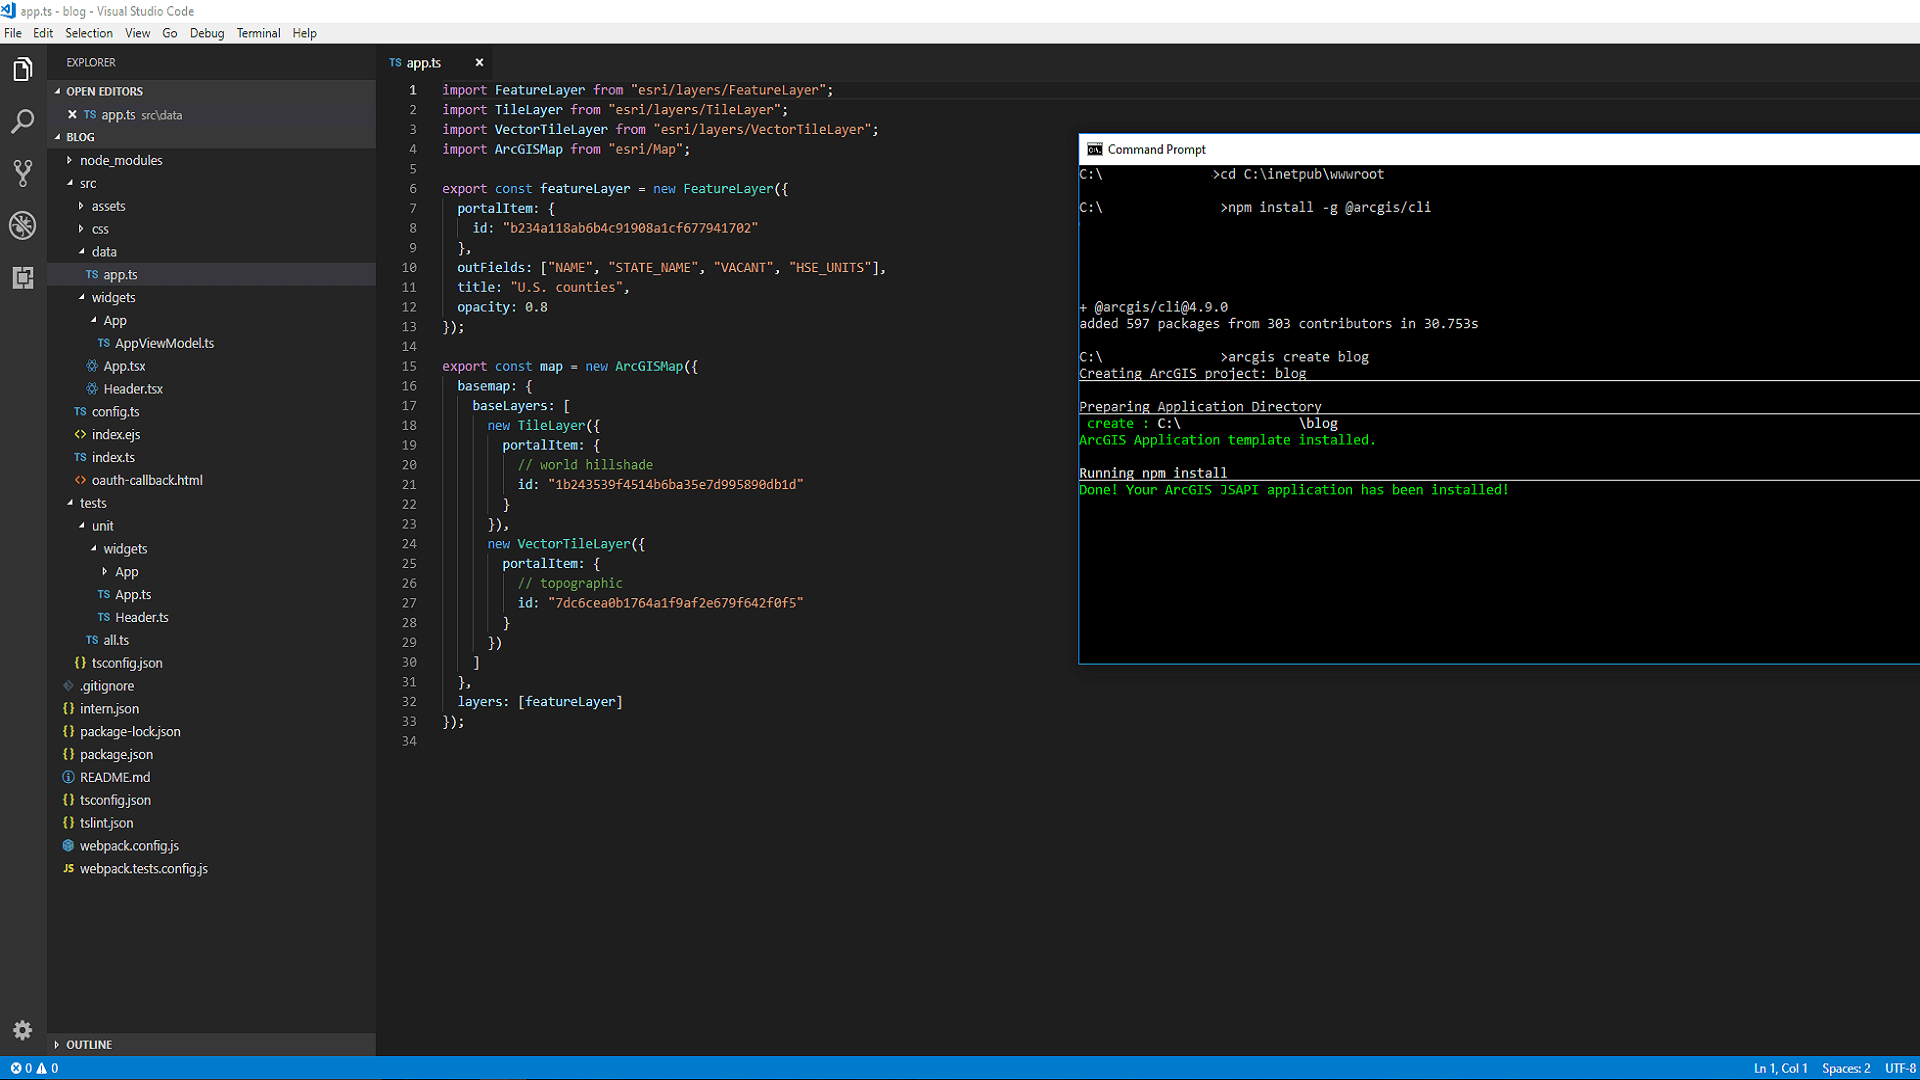Collapse the tests folder
The height and width of the screenshot is (1080, 1920).
pyautogui.click(x=92, y=503)
